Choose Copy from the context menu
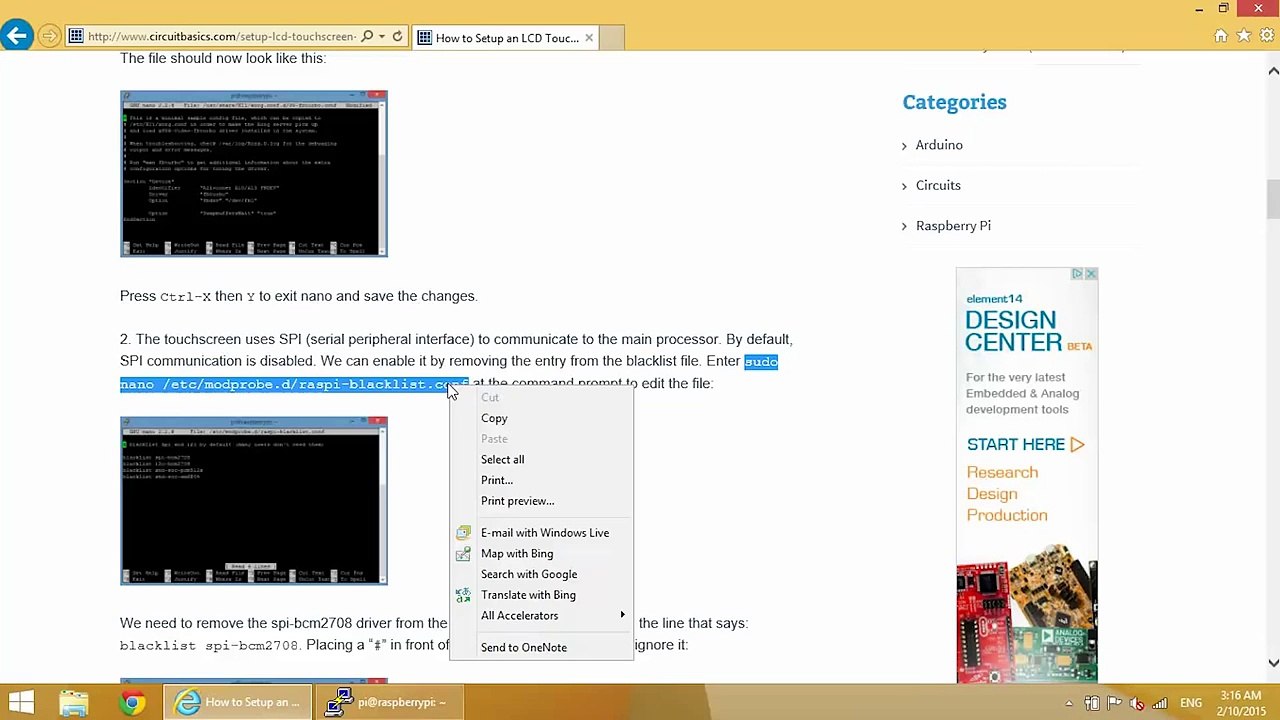The height and width of the screenshot is (720, 1280). click(x=494, y=418)
